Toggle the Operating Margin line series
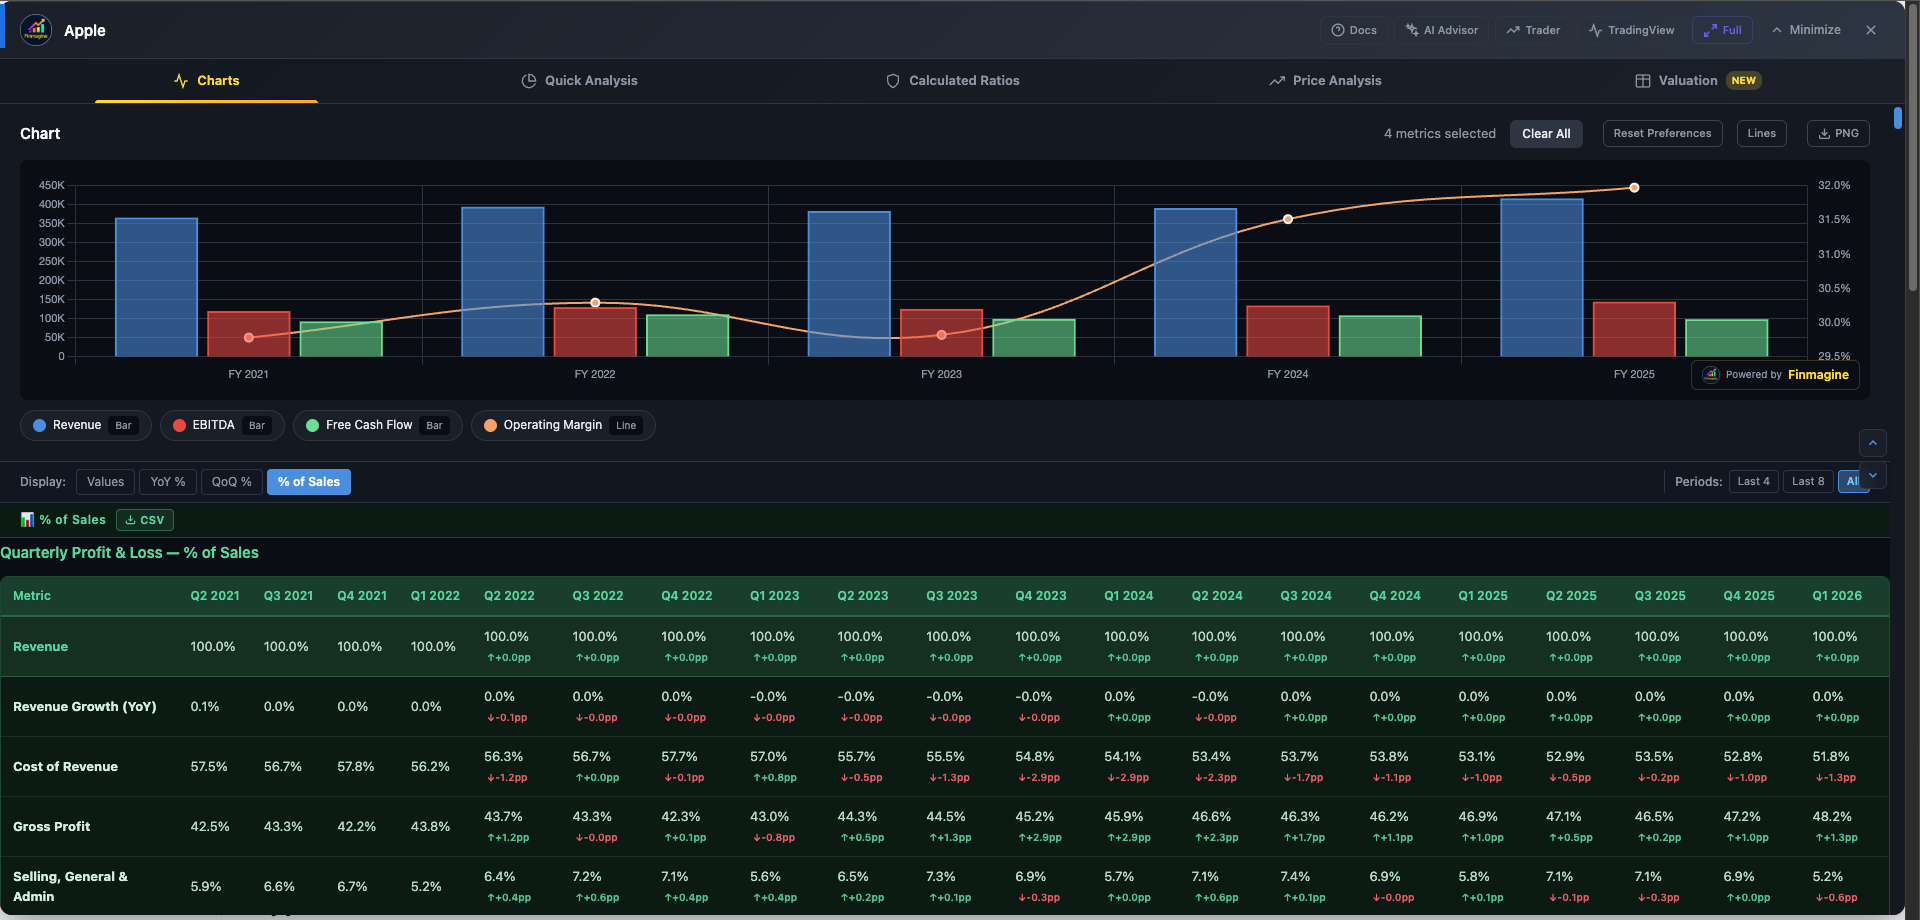 pos(562,425)
